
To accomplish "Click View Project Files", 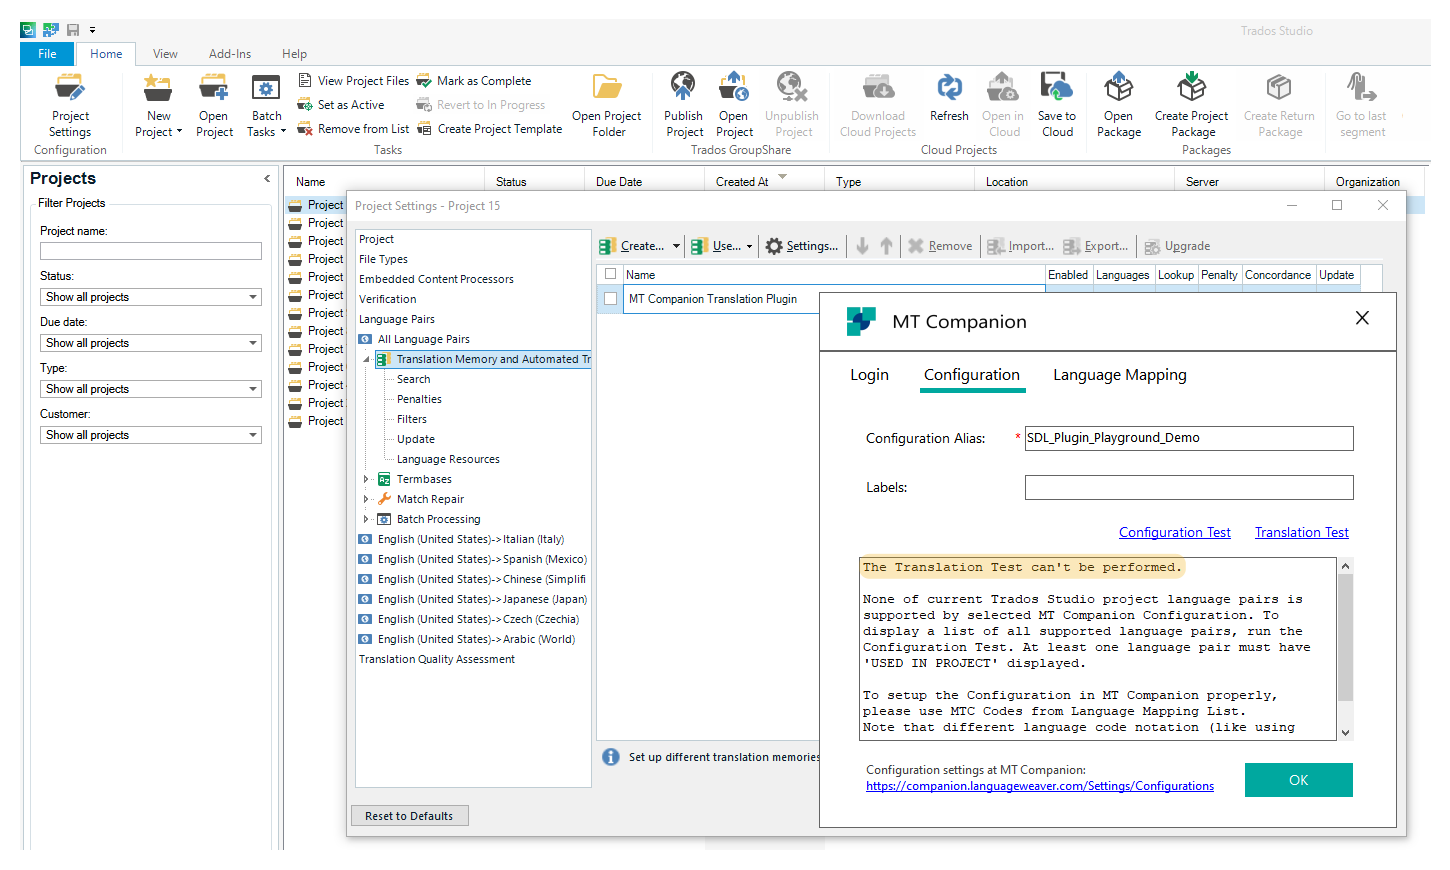I will click(x=354, y=81).
